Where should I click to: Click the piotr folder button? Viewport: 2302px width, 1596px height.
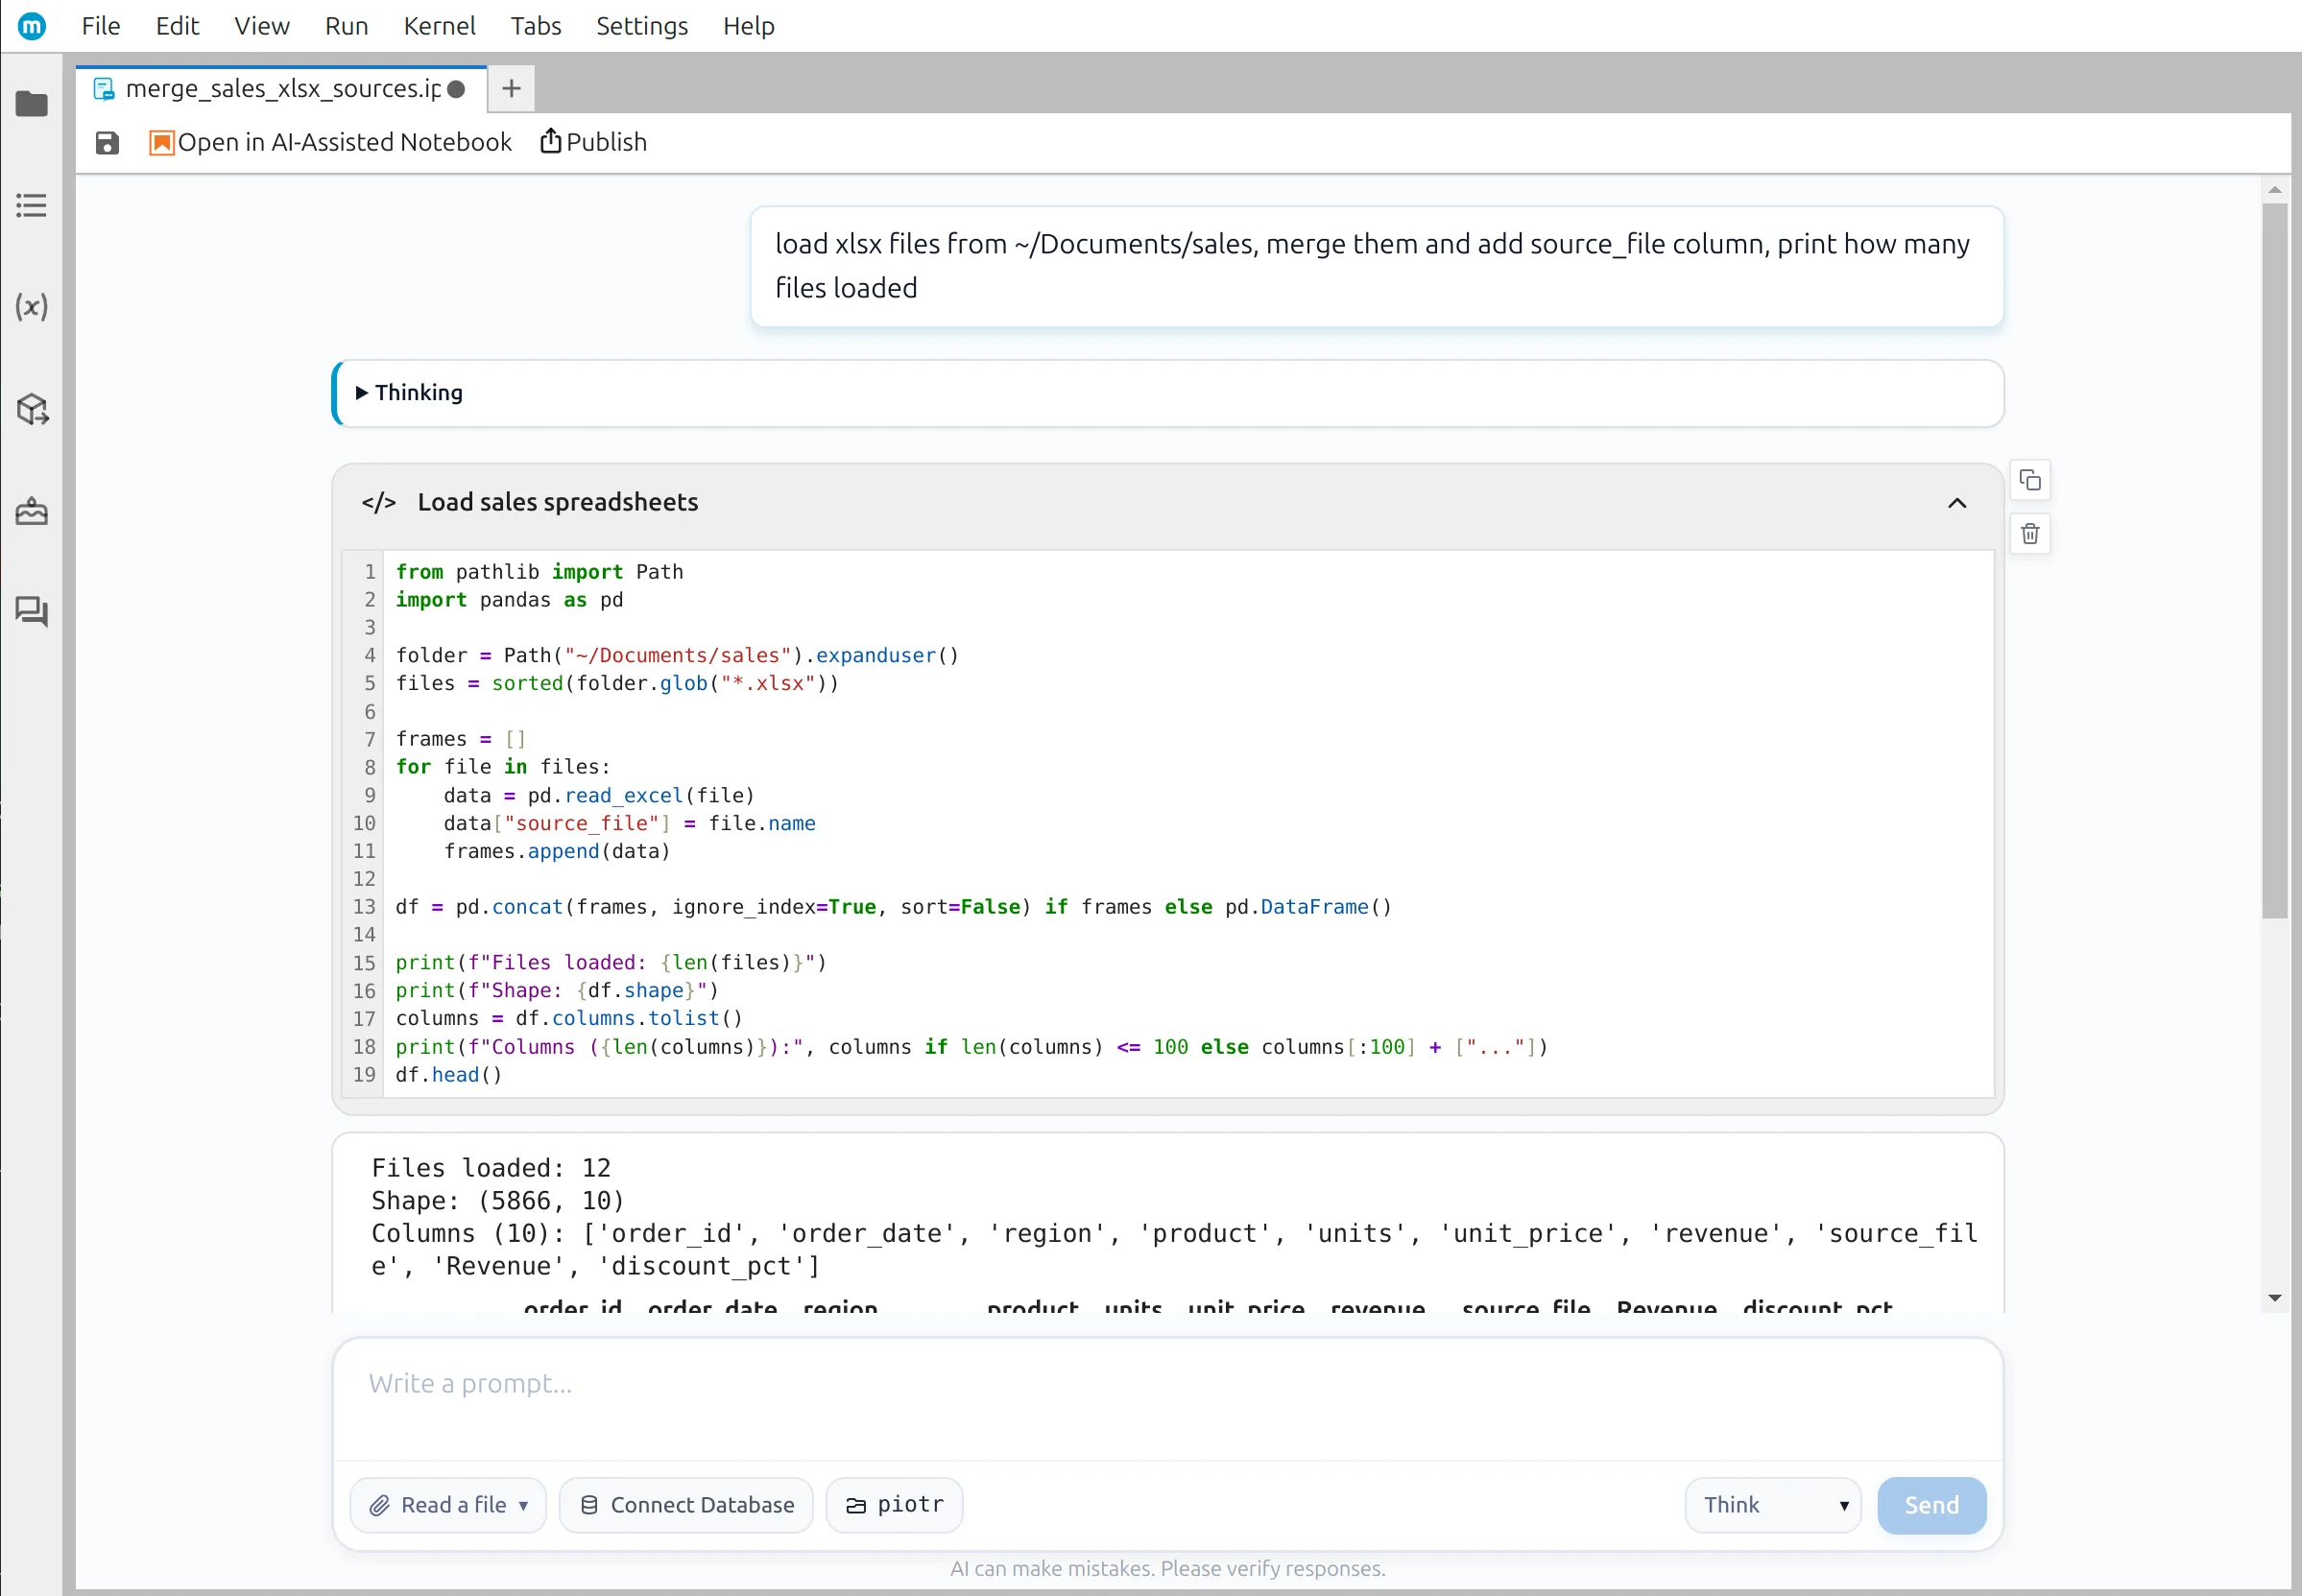coord(894,1506)
